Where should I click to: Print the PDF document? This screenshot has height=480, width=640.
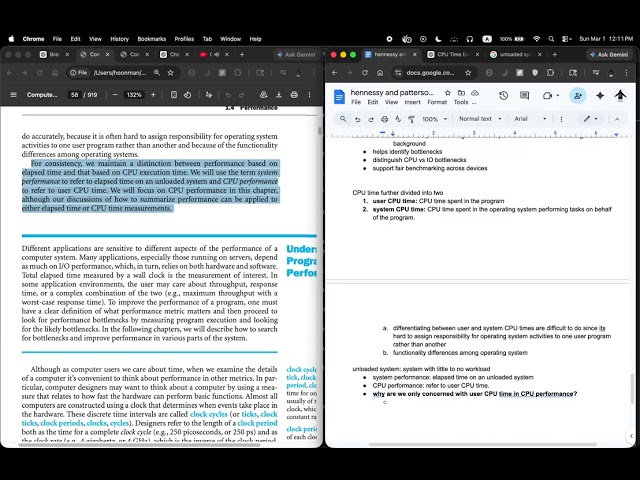[294, 95]
